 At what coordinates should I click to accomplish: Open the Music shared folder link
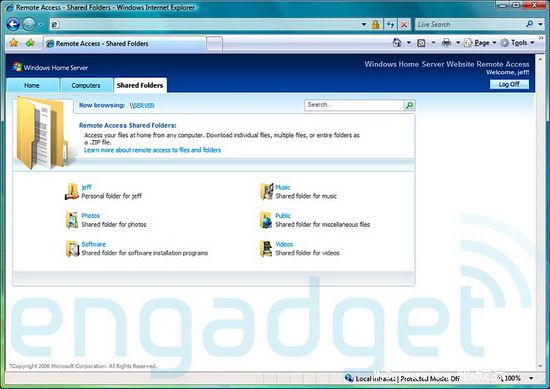(x=283, y=187)
